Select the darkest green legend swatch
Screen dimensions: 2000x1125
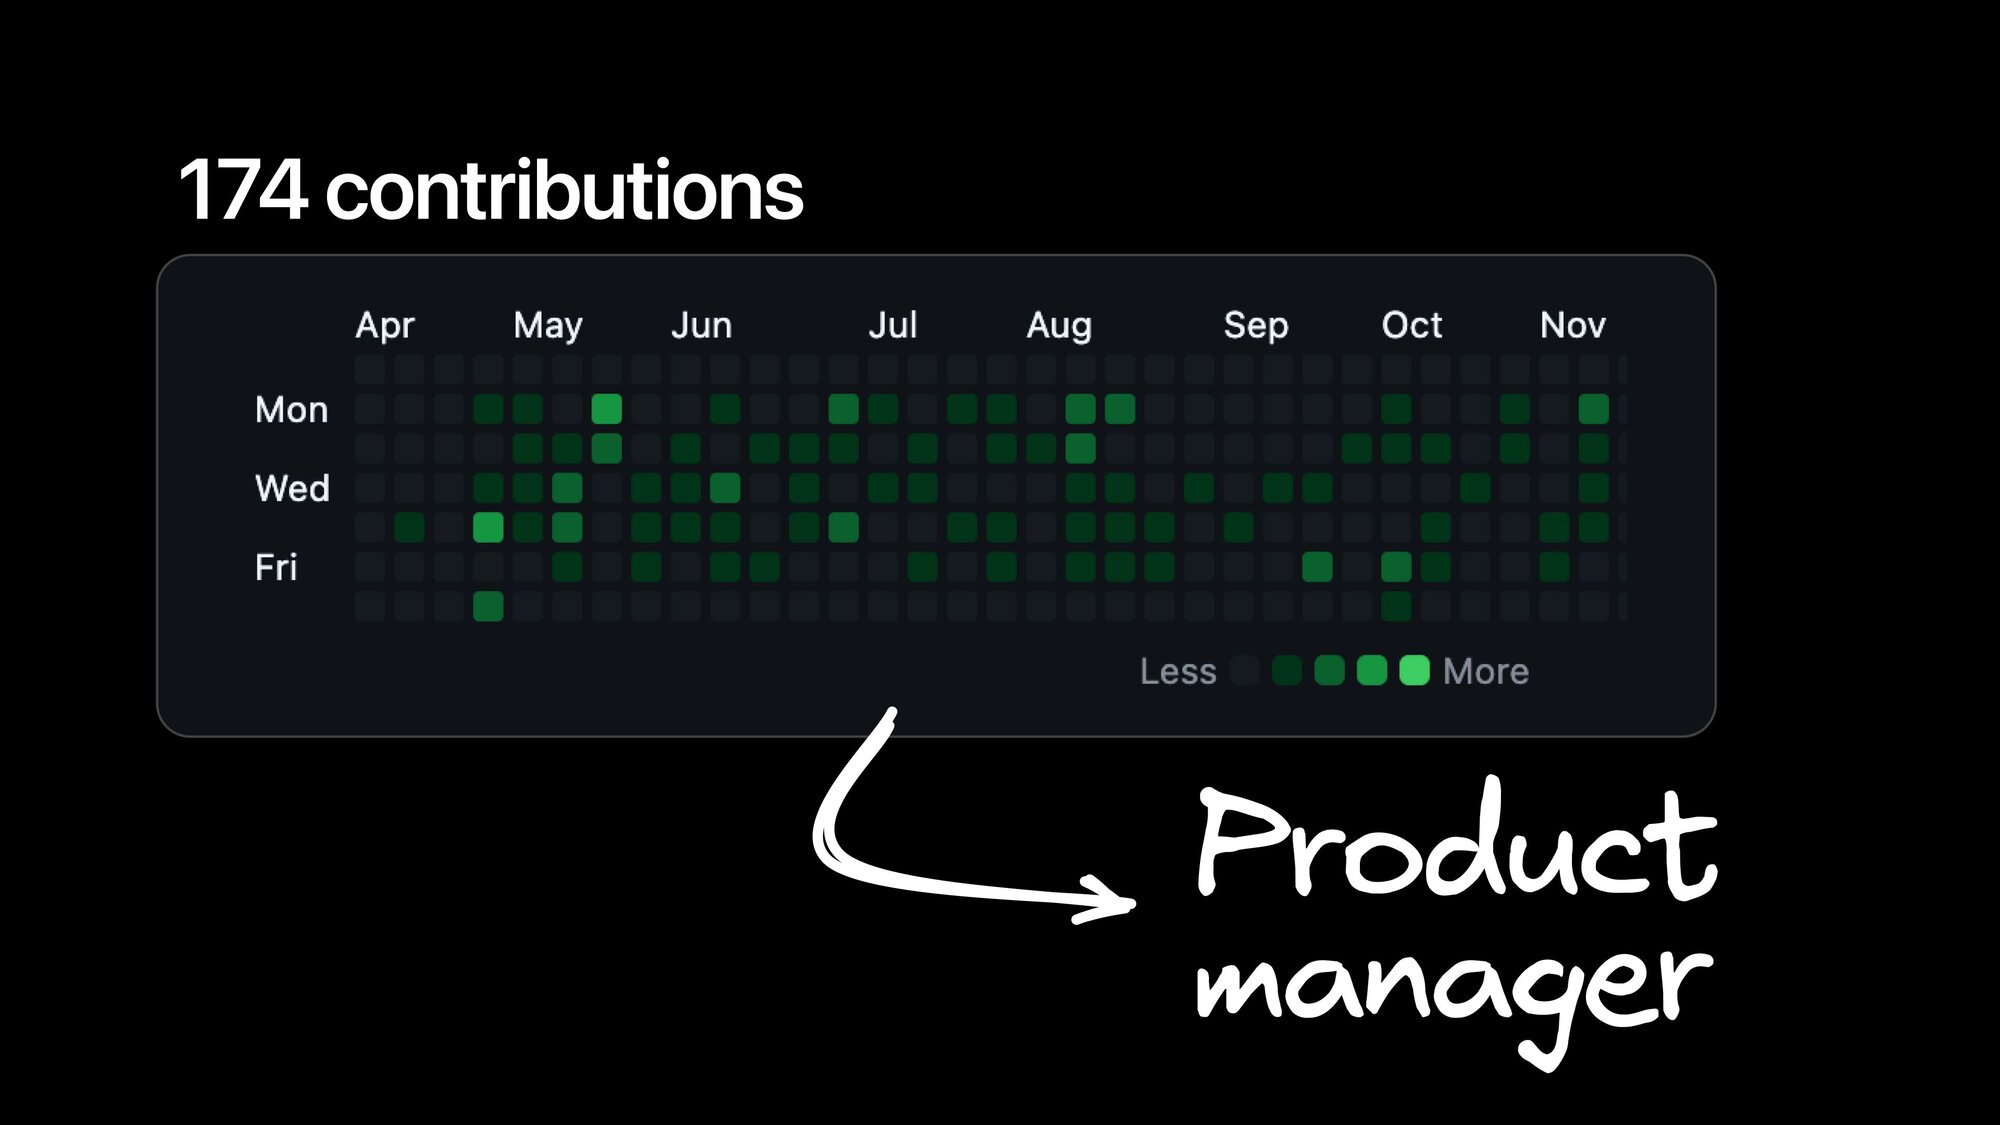pyautogui.click(x=1287, y=670)
